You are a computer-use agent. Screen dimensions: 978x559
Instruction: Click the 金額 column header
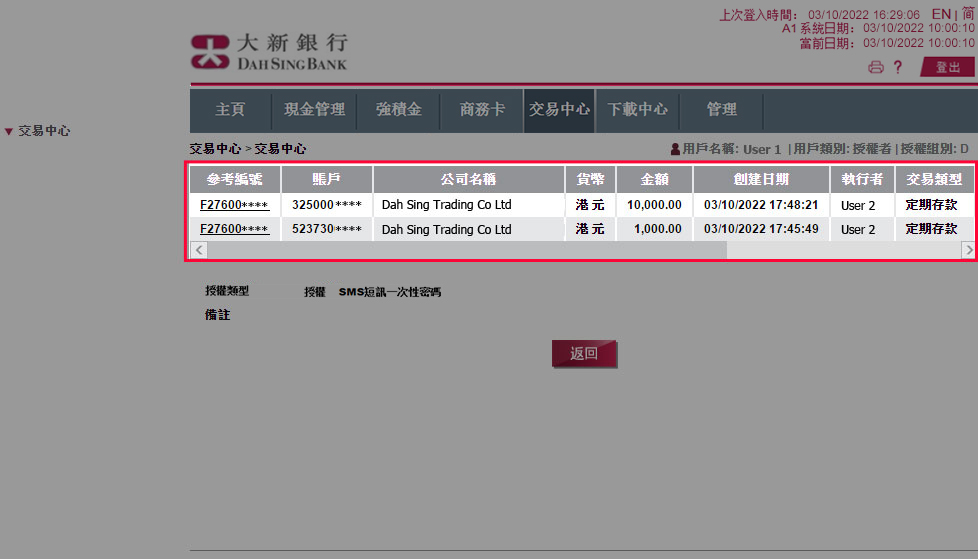pos(654,180)
